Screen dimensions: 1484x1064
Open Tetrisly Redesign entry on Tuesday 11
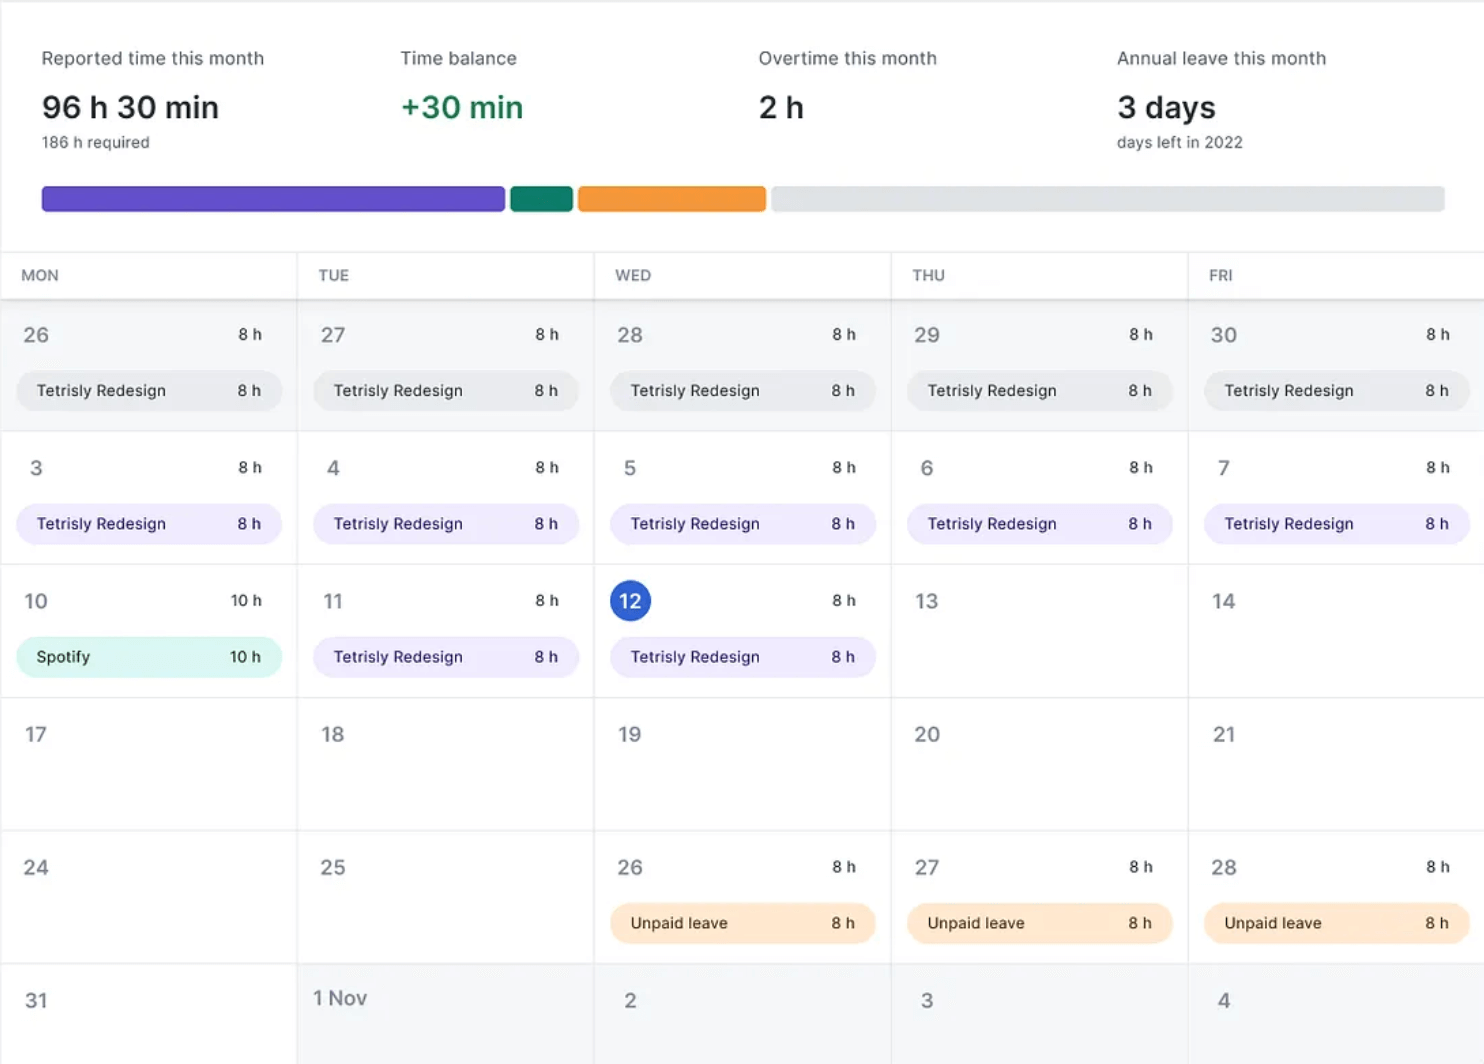click(445, 657)
